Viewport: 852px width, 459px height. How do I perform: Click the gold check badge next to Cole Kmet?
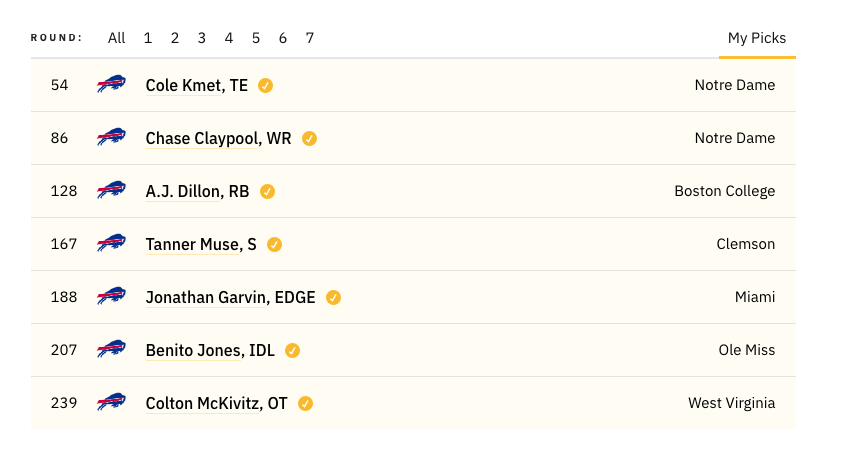pyautogui.click(x=265, y=86)
